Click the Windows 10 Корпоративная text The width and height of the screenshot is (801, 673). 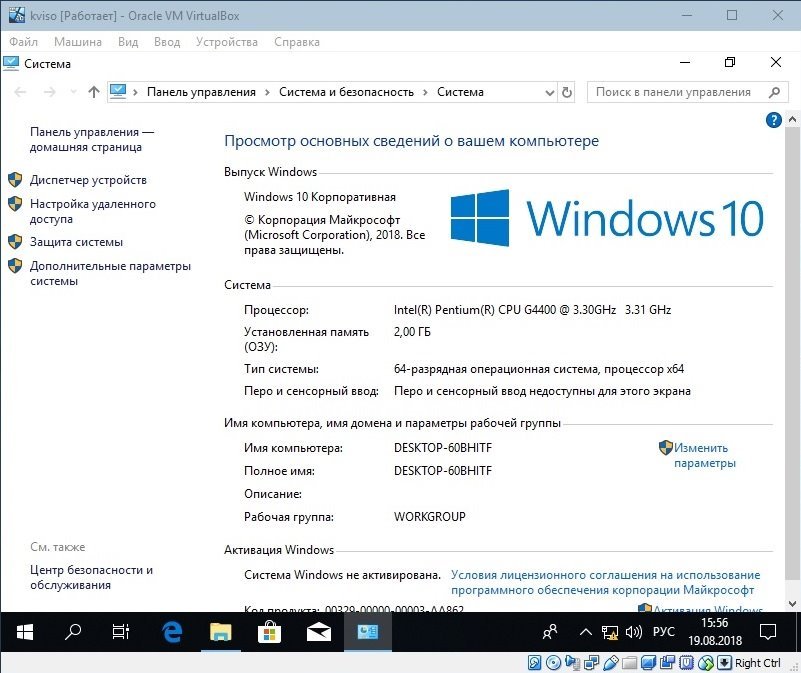click(x=320, y=197)
